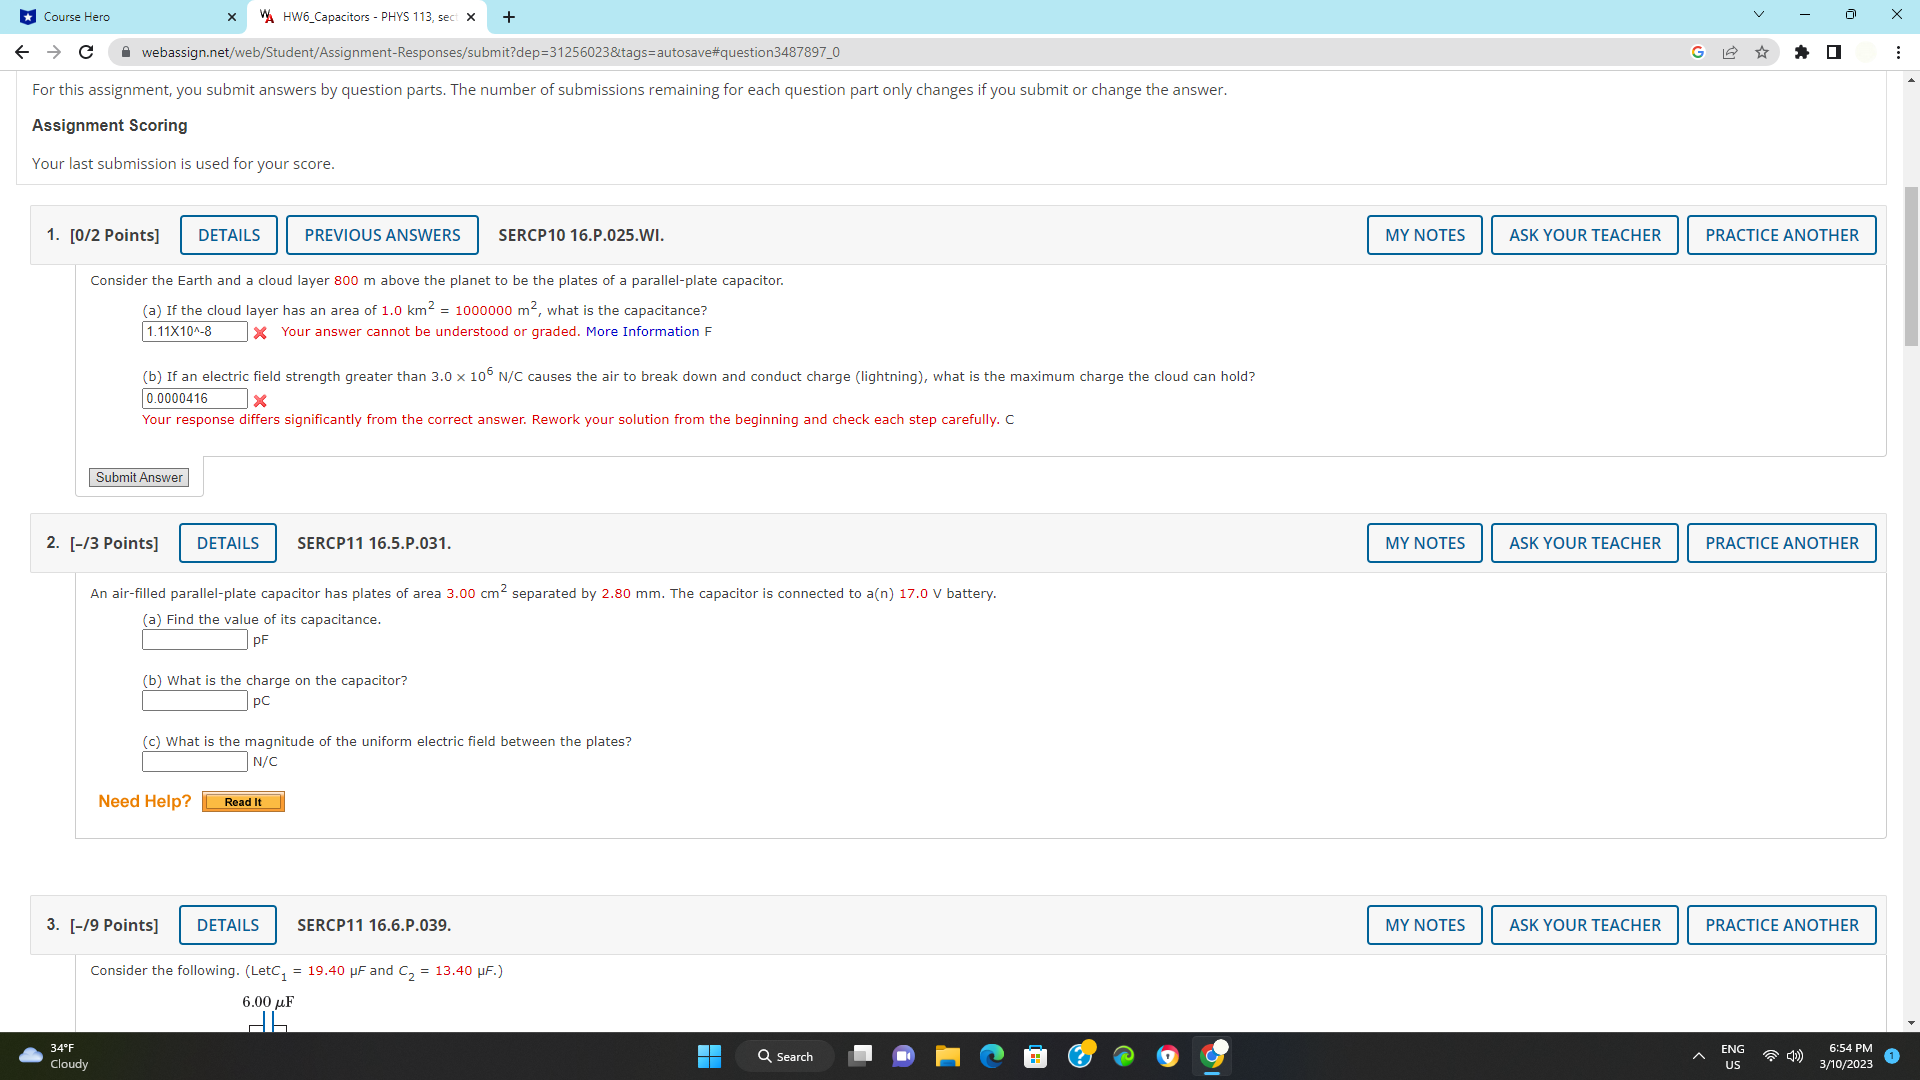Click the capacitance pF input field
Image resolution: width=1920 pixels, height=1080 pixels.
[194, 640]
